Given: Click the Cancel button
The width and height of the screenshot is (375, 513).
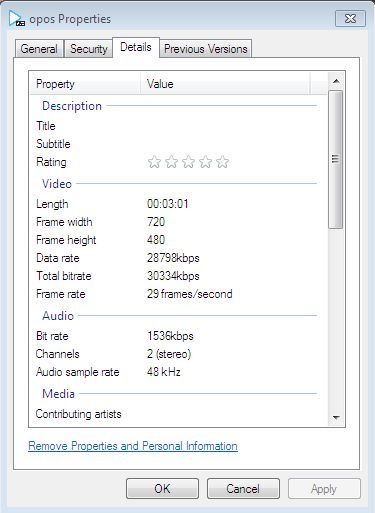Looking at the screenshot, I should 243,489.
